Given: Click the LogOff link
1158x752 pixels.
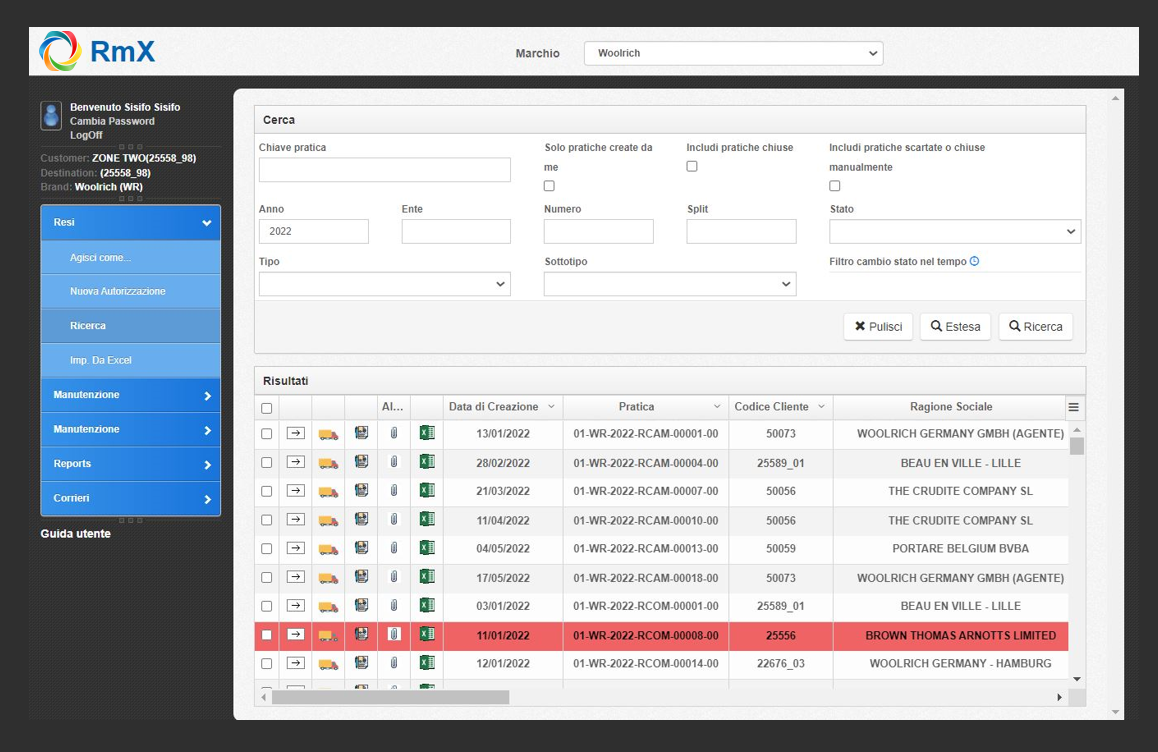Looking at the screenshot, I should (86, 135).
